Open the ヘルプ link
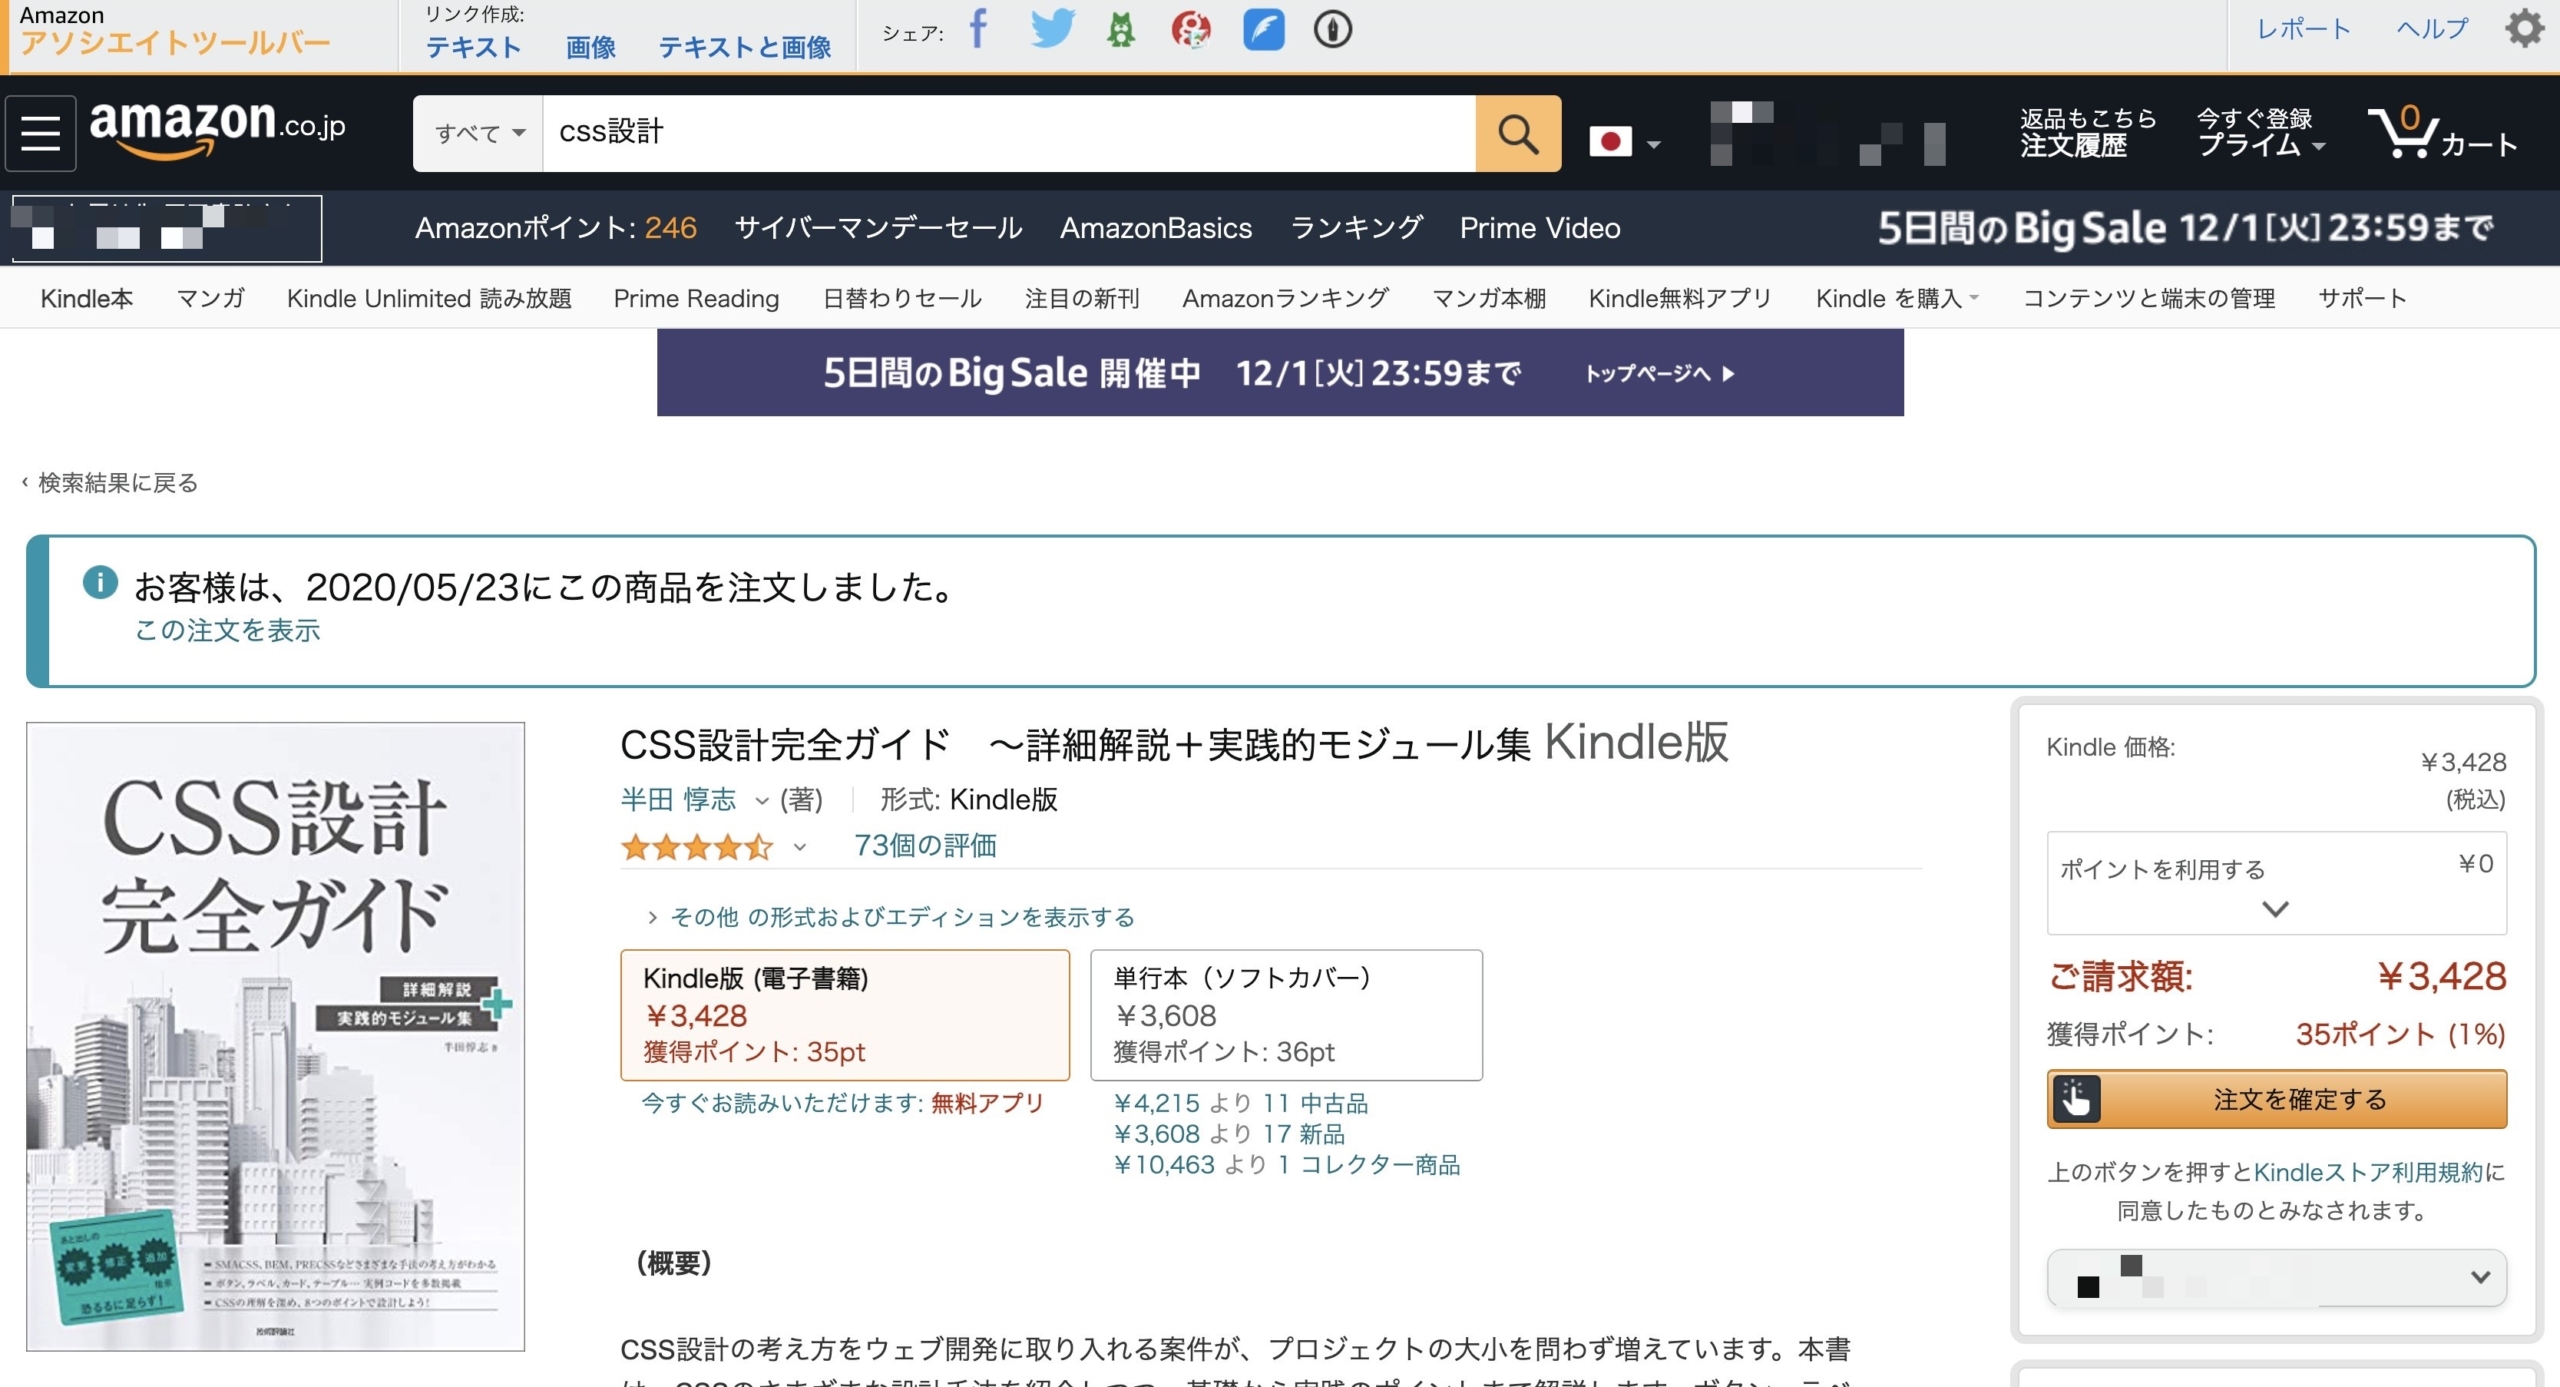 pos(2432,29)
